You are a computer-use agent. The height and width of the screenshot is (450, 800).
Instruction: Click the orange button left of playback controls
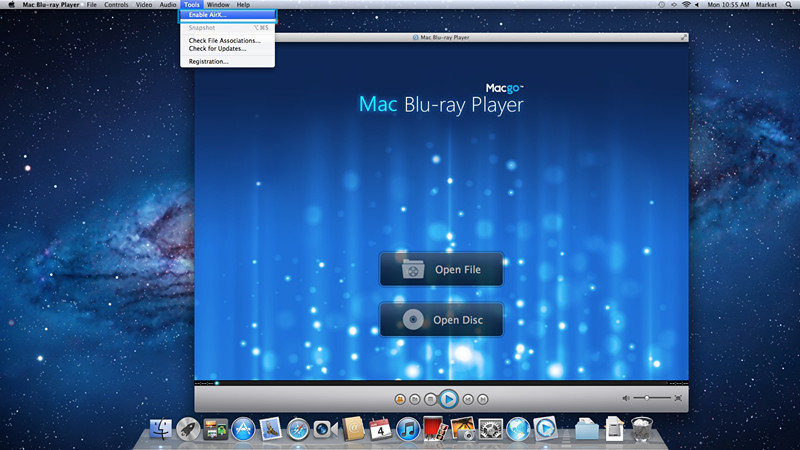click(400, 398)
